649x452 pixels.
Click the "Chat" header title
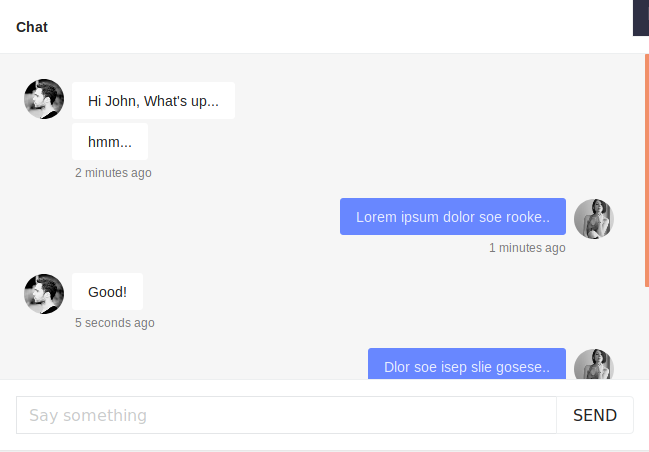pos(32,27)
